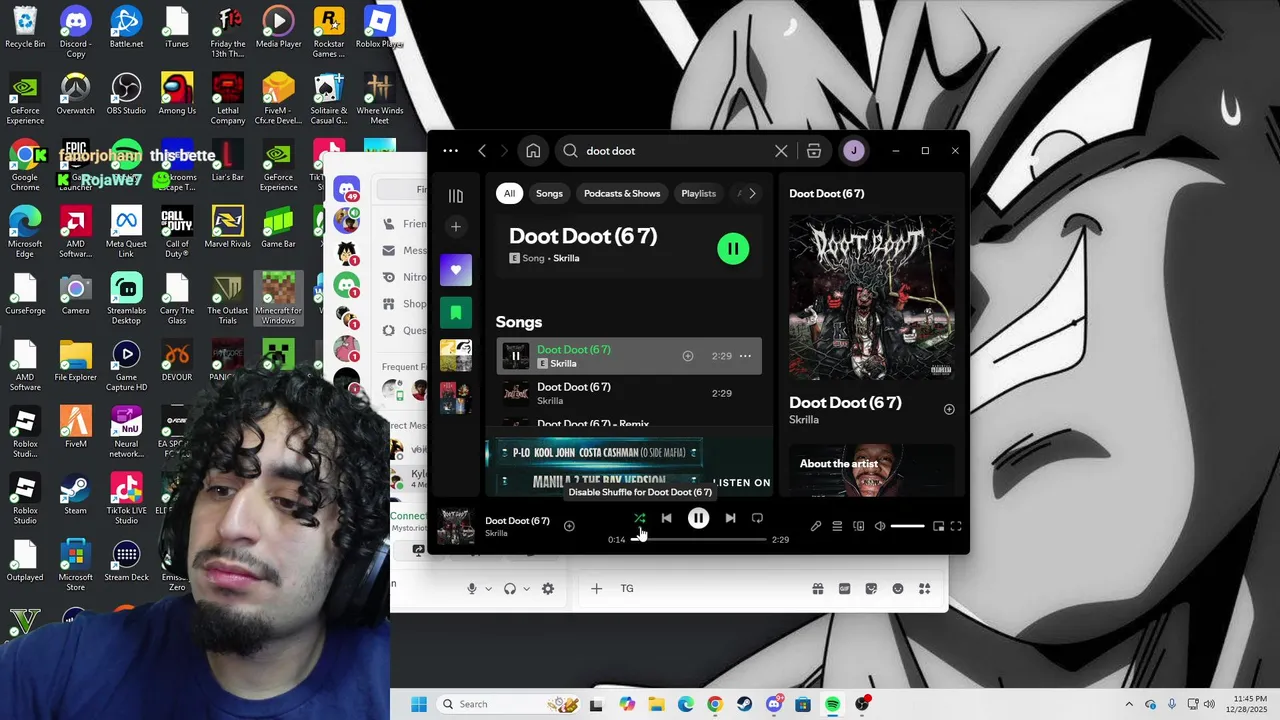Open Discord sticker picker
This screenshot has width=1280, height=720.
(x=871, y=589)
